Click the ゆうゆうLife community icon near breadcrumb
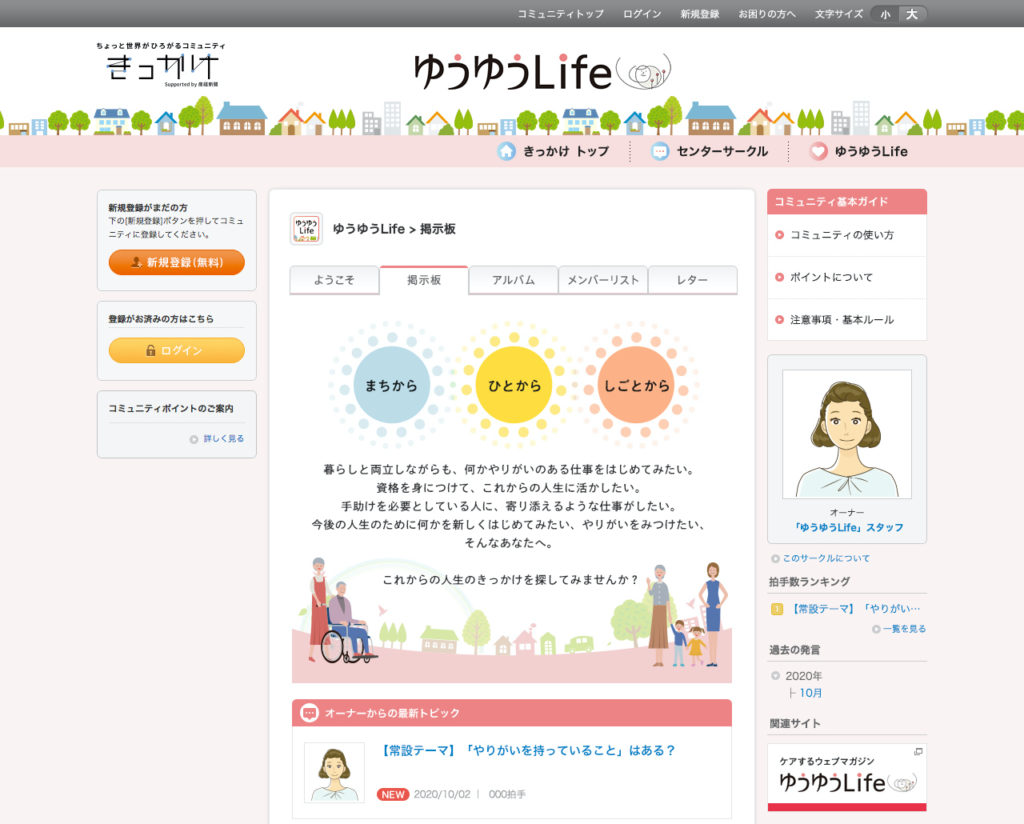1024x824 pixels. click(x=306, y=229)
